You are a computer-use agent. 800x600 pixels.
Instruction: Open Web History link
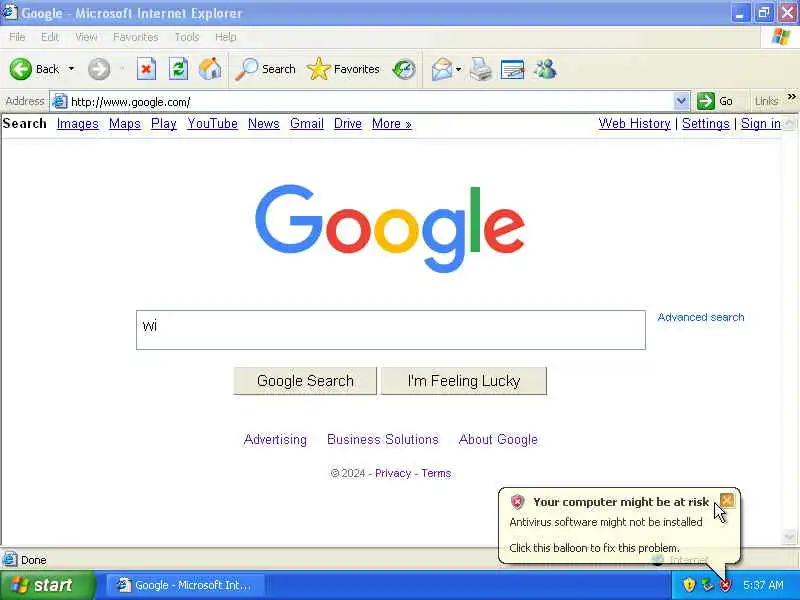point(634,123)
